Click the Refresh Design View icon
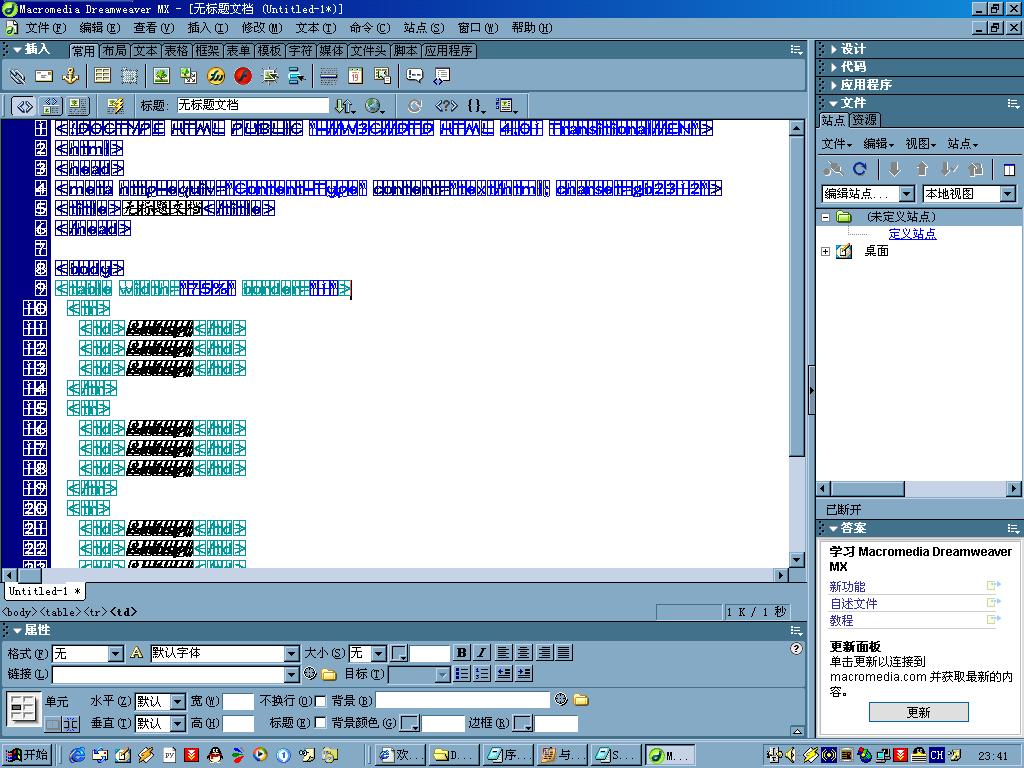The height and width of the screenshot is (768, 1024). (x=414, y=106)
